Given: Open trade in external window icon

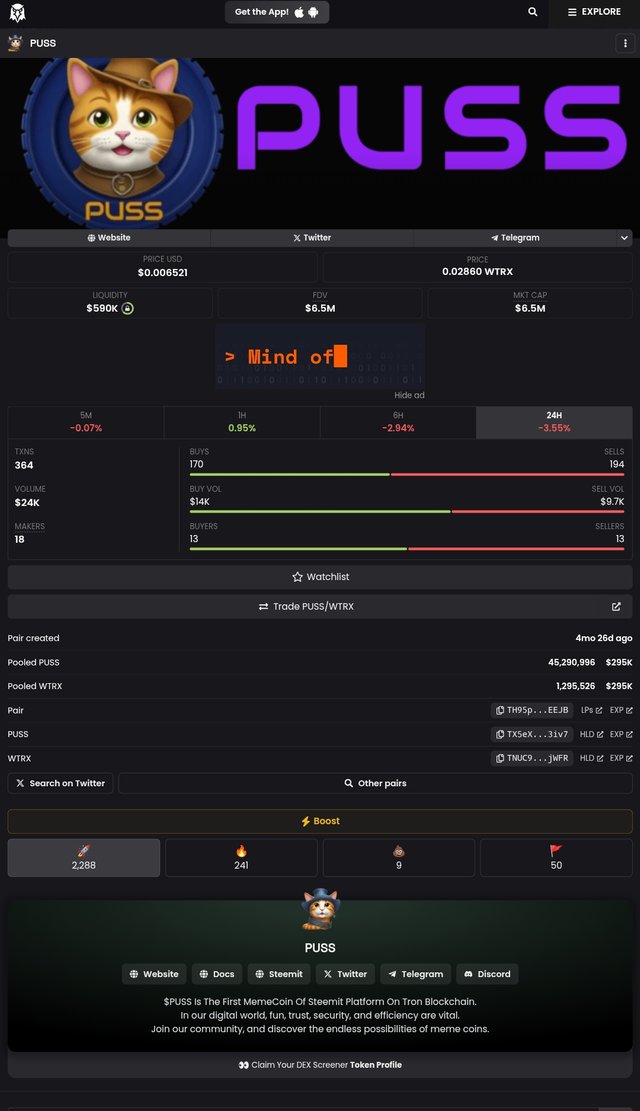Looking at the screenshot, I should coord(616,607).
